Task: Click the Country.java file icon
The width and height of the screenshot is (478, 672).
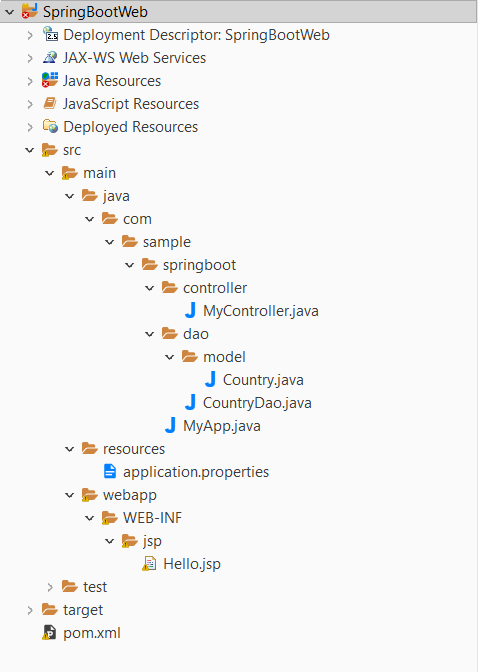Action: [210, 379]
